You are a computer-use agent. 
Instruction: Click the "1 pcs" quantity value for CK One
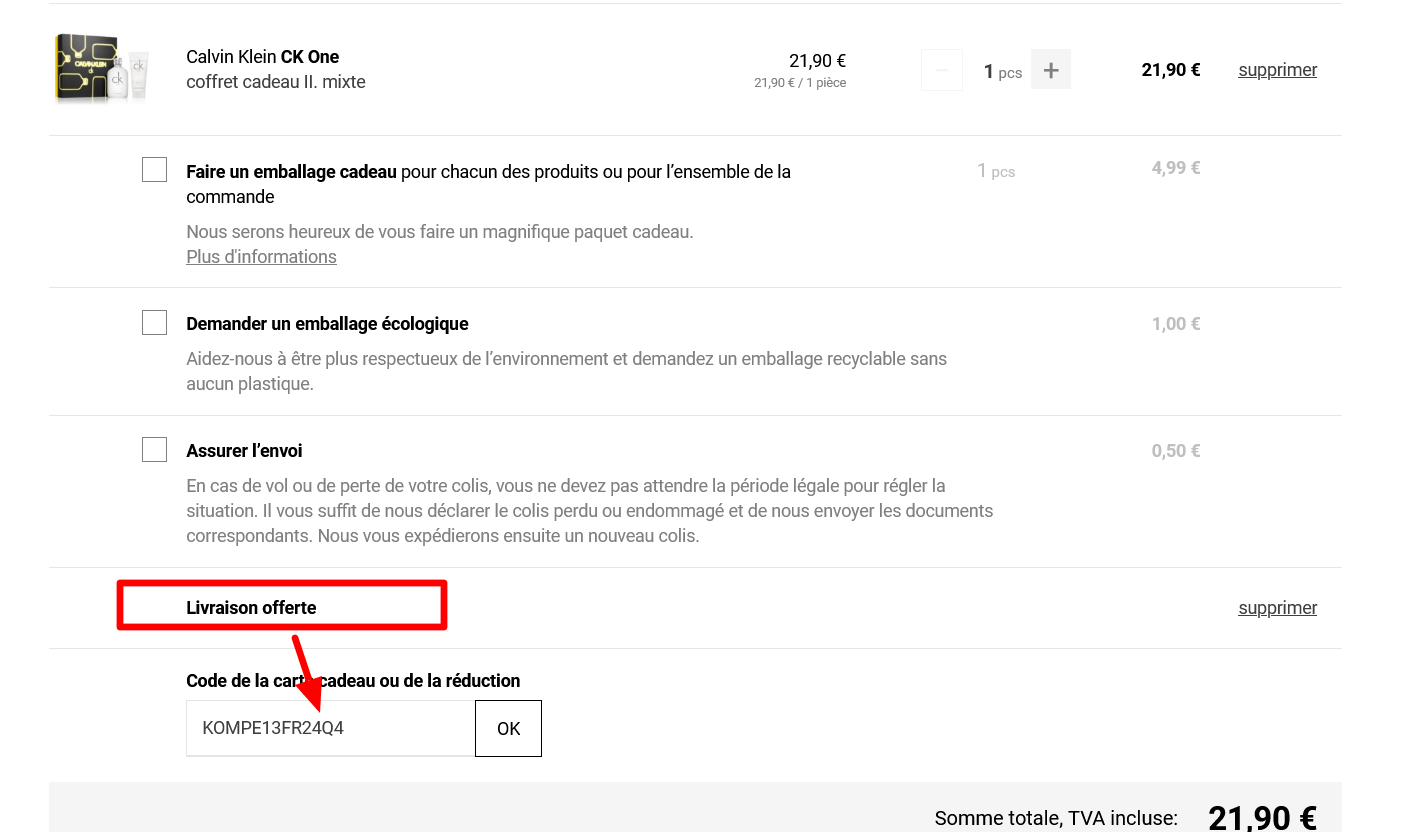(1002, 72)
